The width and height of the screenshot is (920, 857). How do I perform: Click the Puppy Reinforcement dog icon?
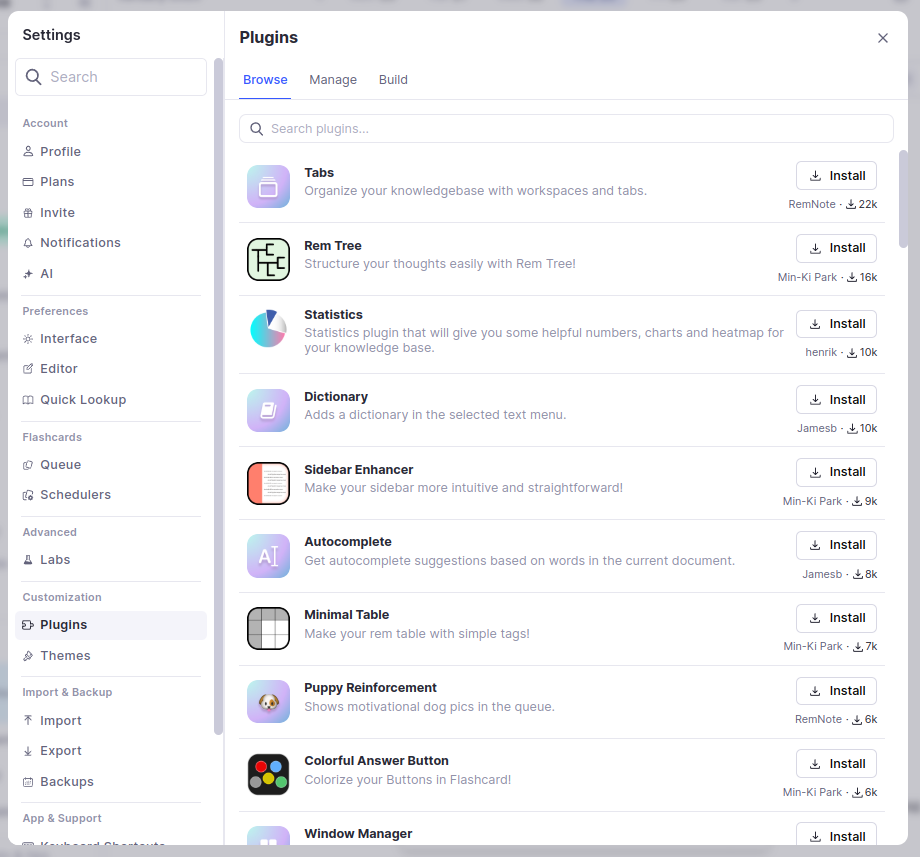point(268,702)
